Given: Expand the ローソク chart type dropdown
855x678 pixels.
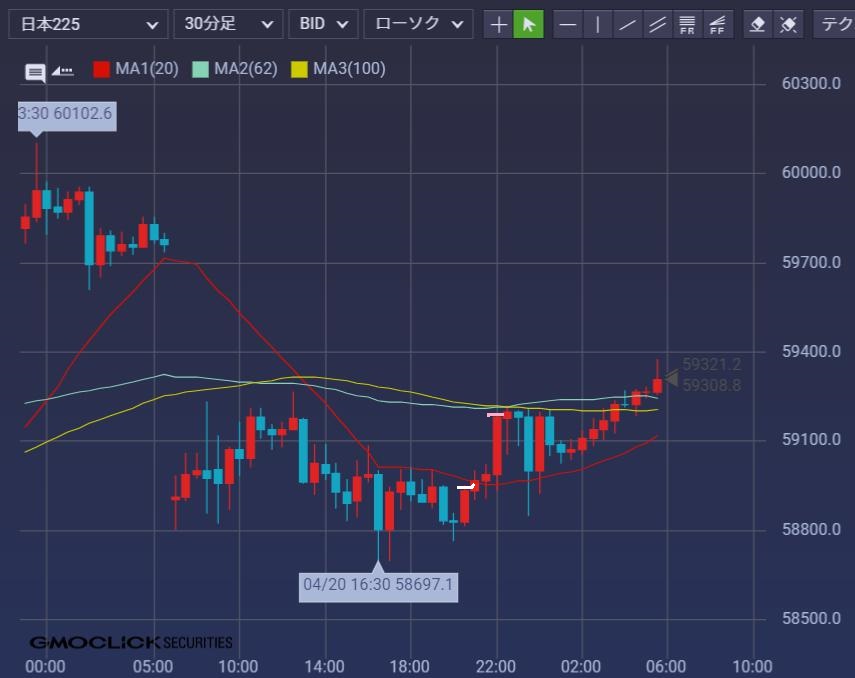Looking at the screenshot, I should (418, 24).
